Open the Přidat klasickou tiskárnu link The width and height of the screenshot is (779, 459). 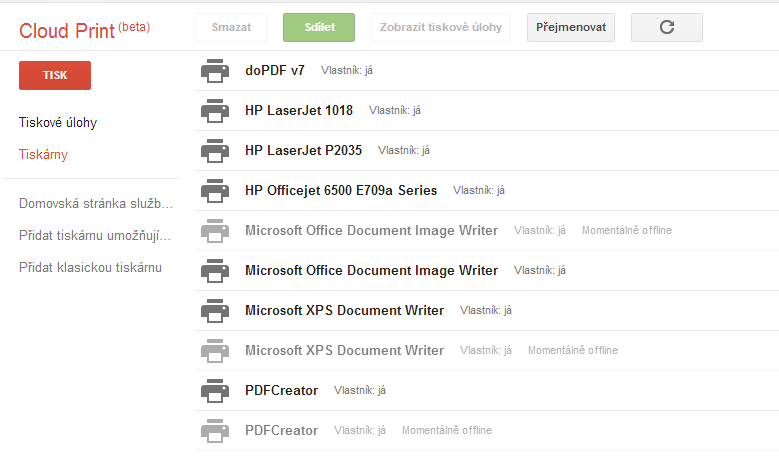[90, 268]
